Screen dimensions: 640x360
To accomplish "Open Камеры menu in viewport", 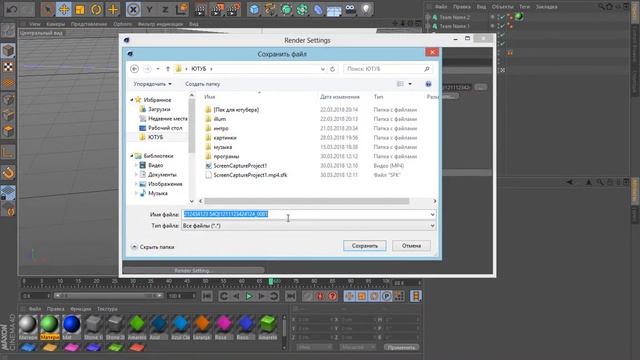I will 56,24.
